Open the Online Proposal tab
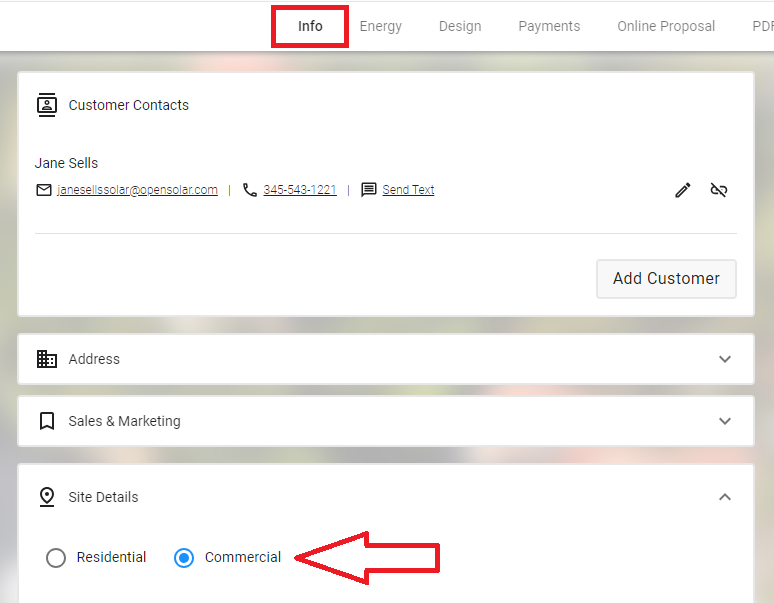 (x=666, y=26)
